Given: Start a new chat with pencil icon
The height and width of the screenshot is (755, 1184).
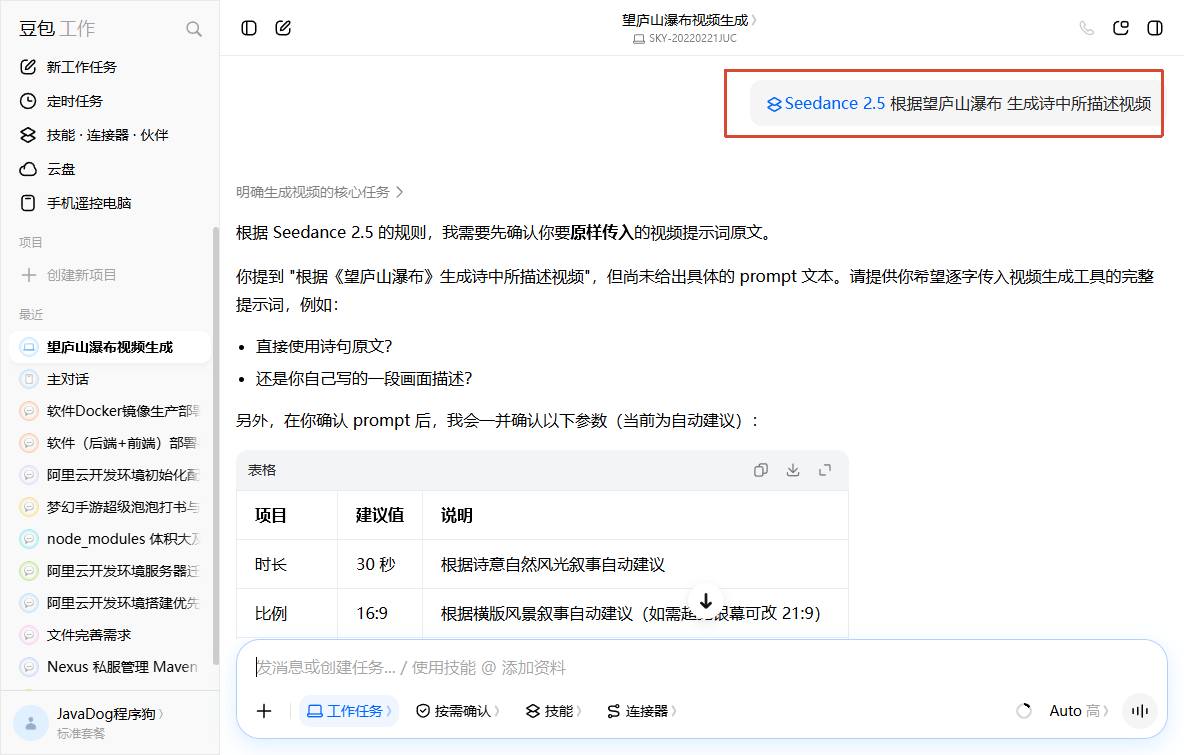Looking at the screenshot, I should [283, 28].
